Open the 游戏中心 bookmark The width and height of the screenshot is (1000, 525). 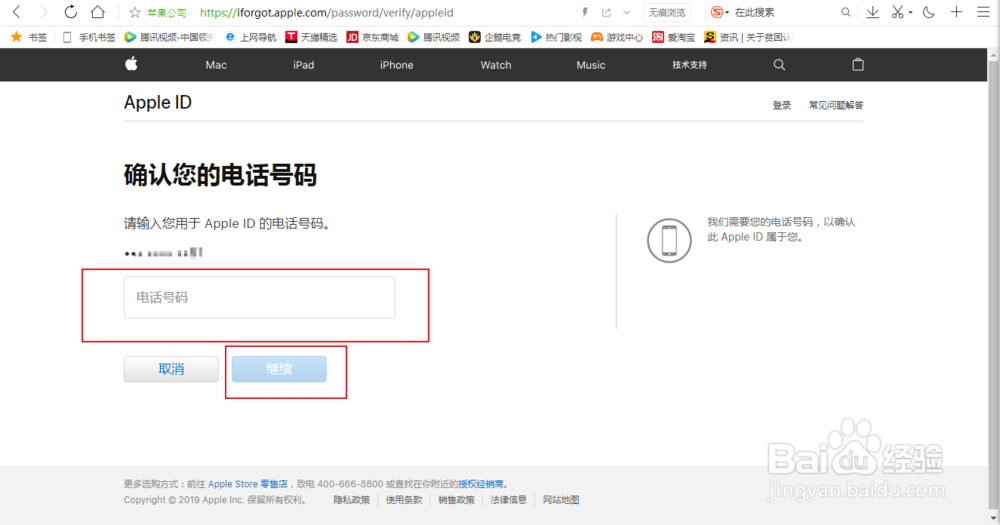tap(617, 37)
